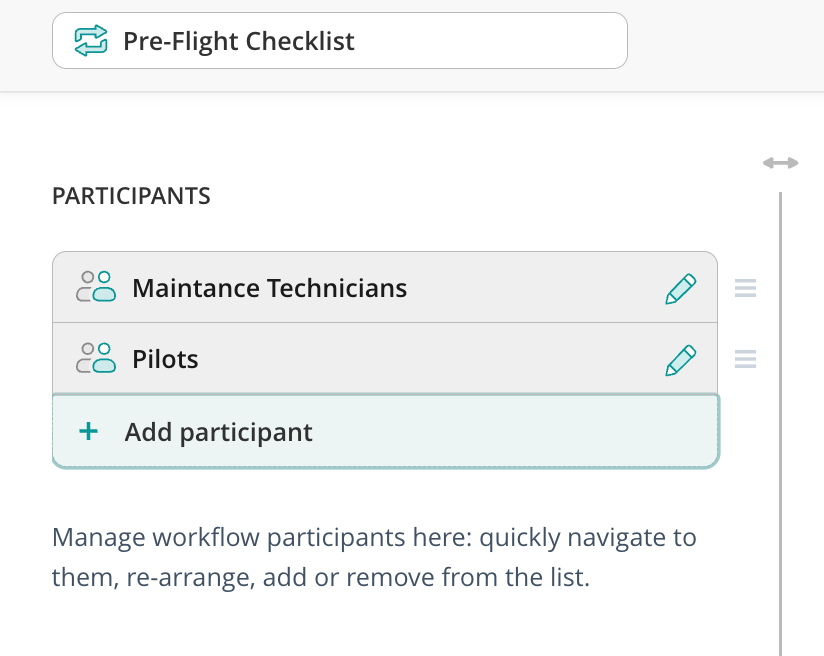The image size is (824, 656).
Task: Click empty header space right of the name field
Action: 720,41
